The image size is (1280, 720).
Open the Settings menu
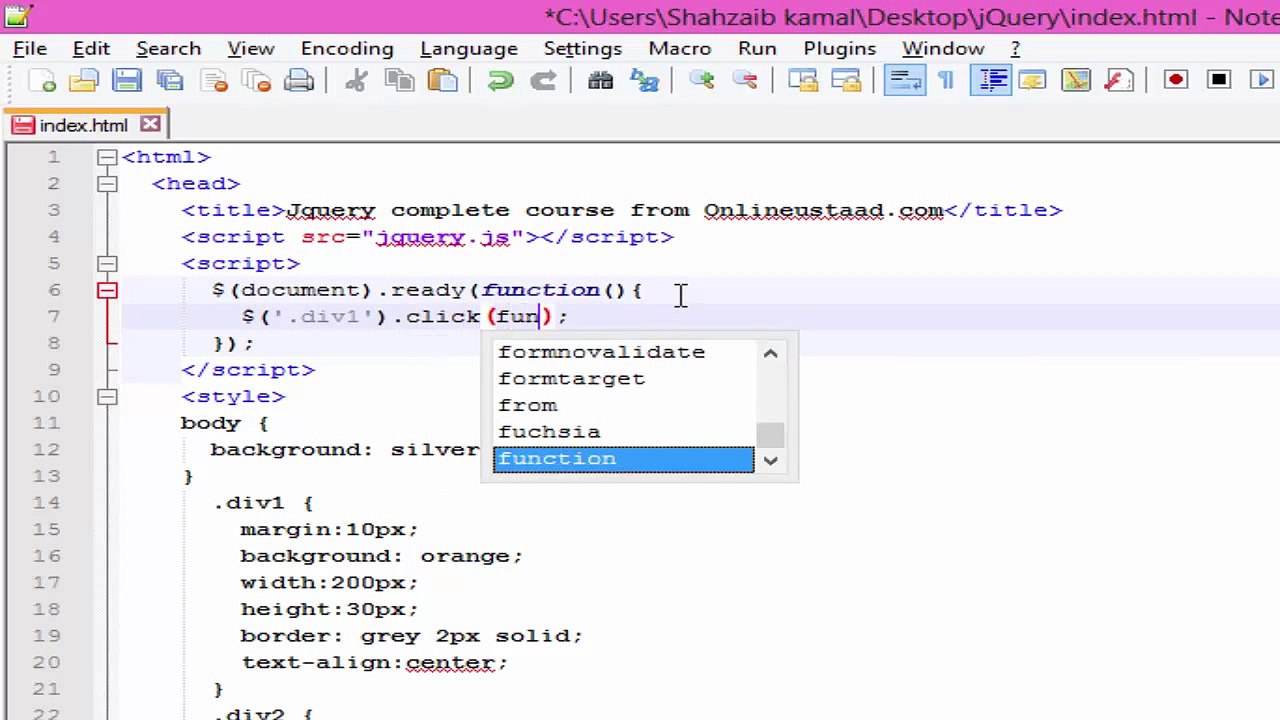pyautogui.click(x=583, y=48)
